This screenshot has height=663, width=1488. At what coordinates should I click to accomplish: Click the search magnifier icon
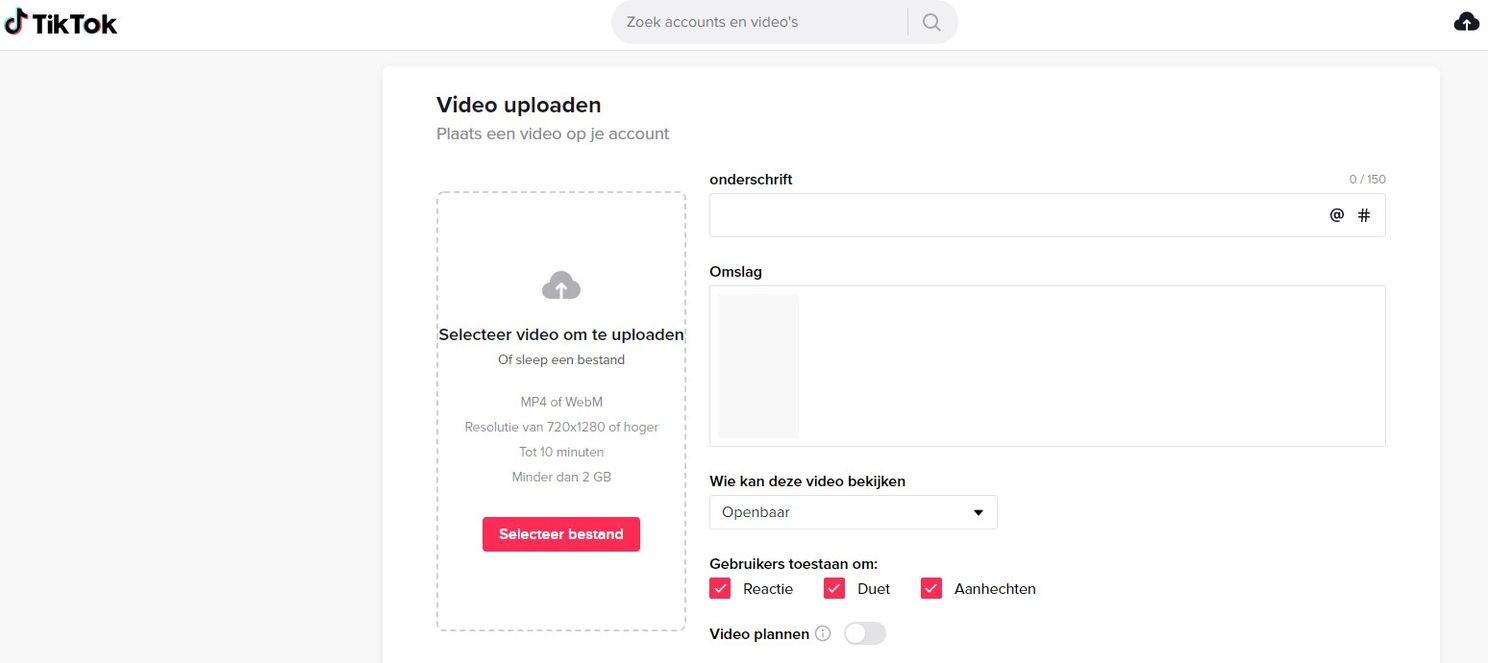[x=932, y=22]
